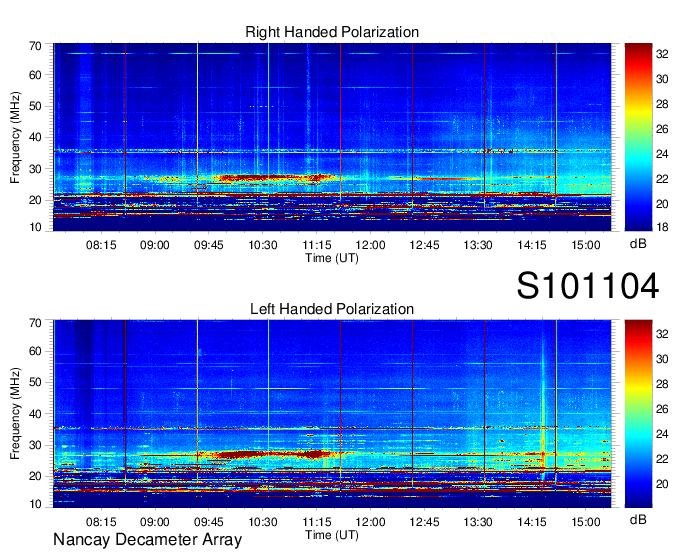This screenshot has width=680, height=552.
Task: Click the 13:30 tick label on the top plot
Action: point(478,245)
